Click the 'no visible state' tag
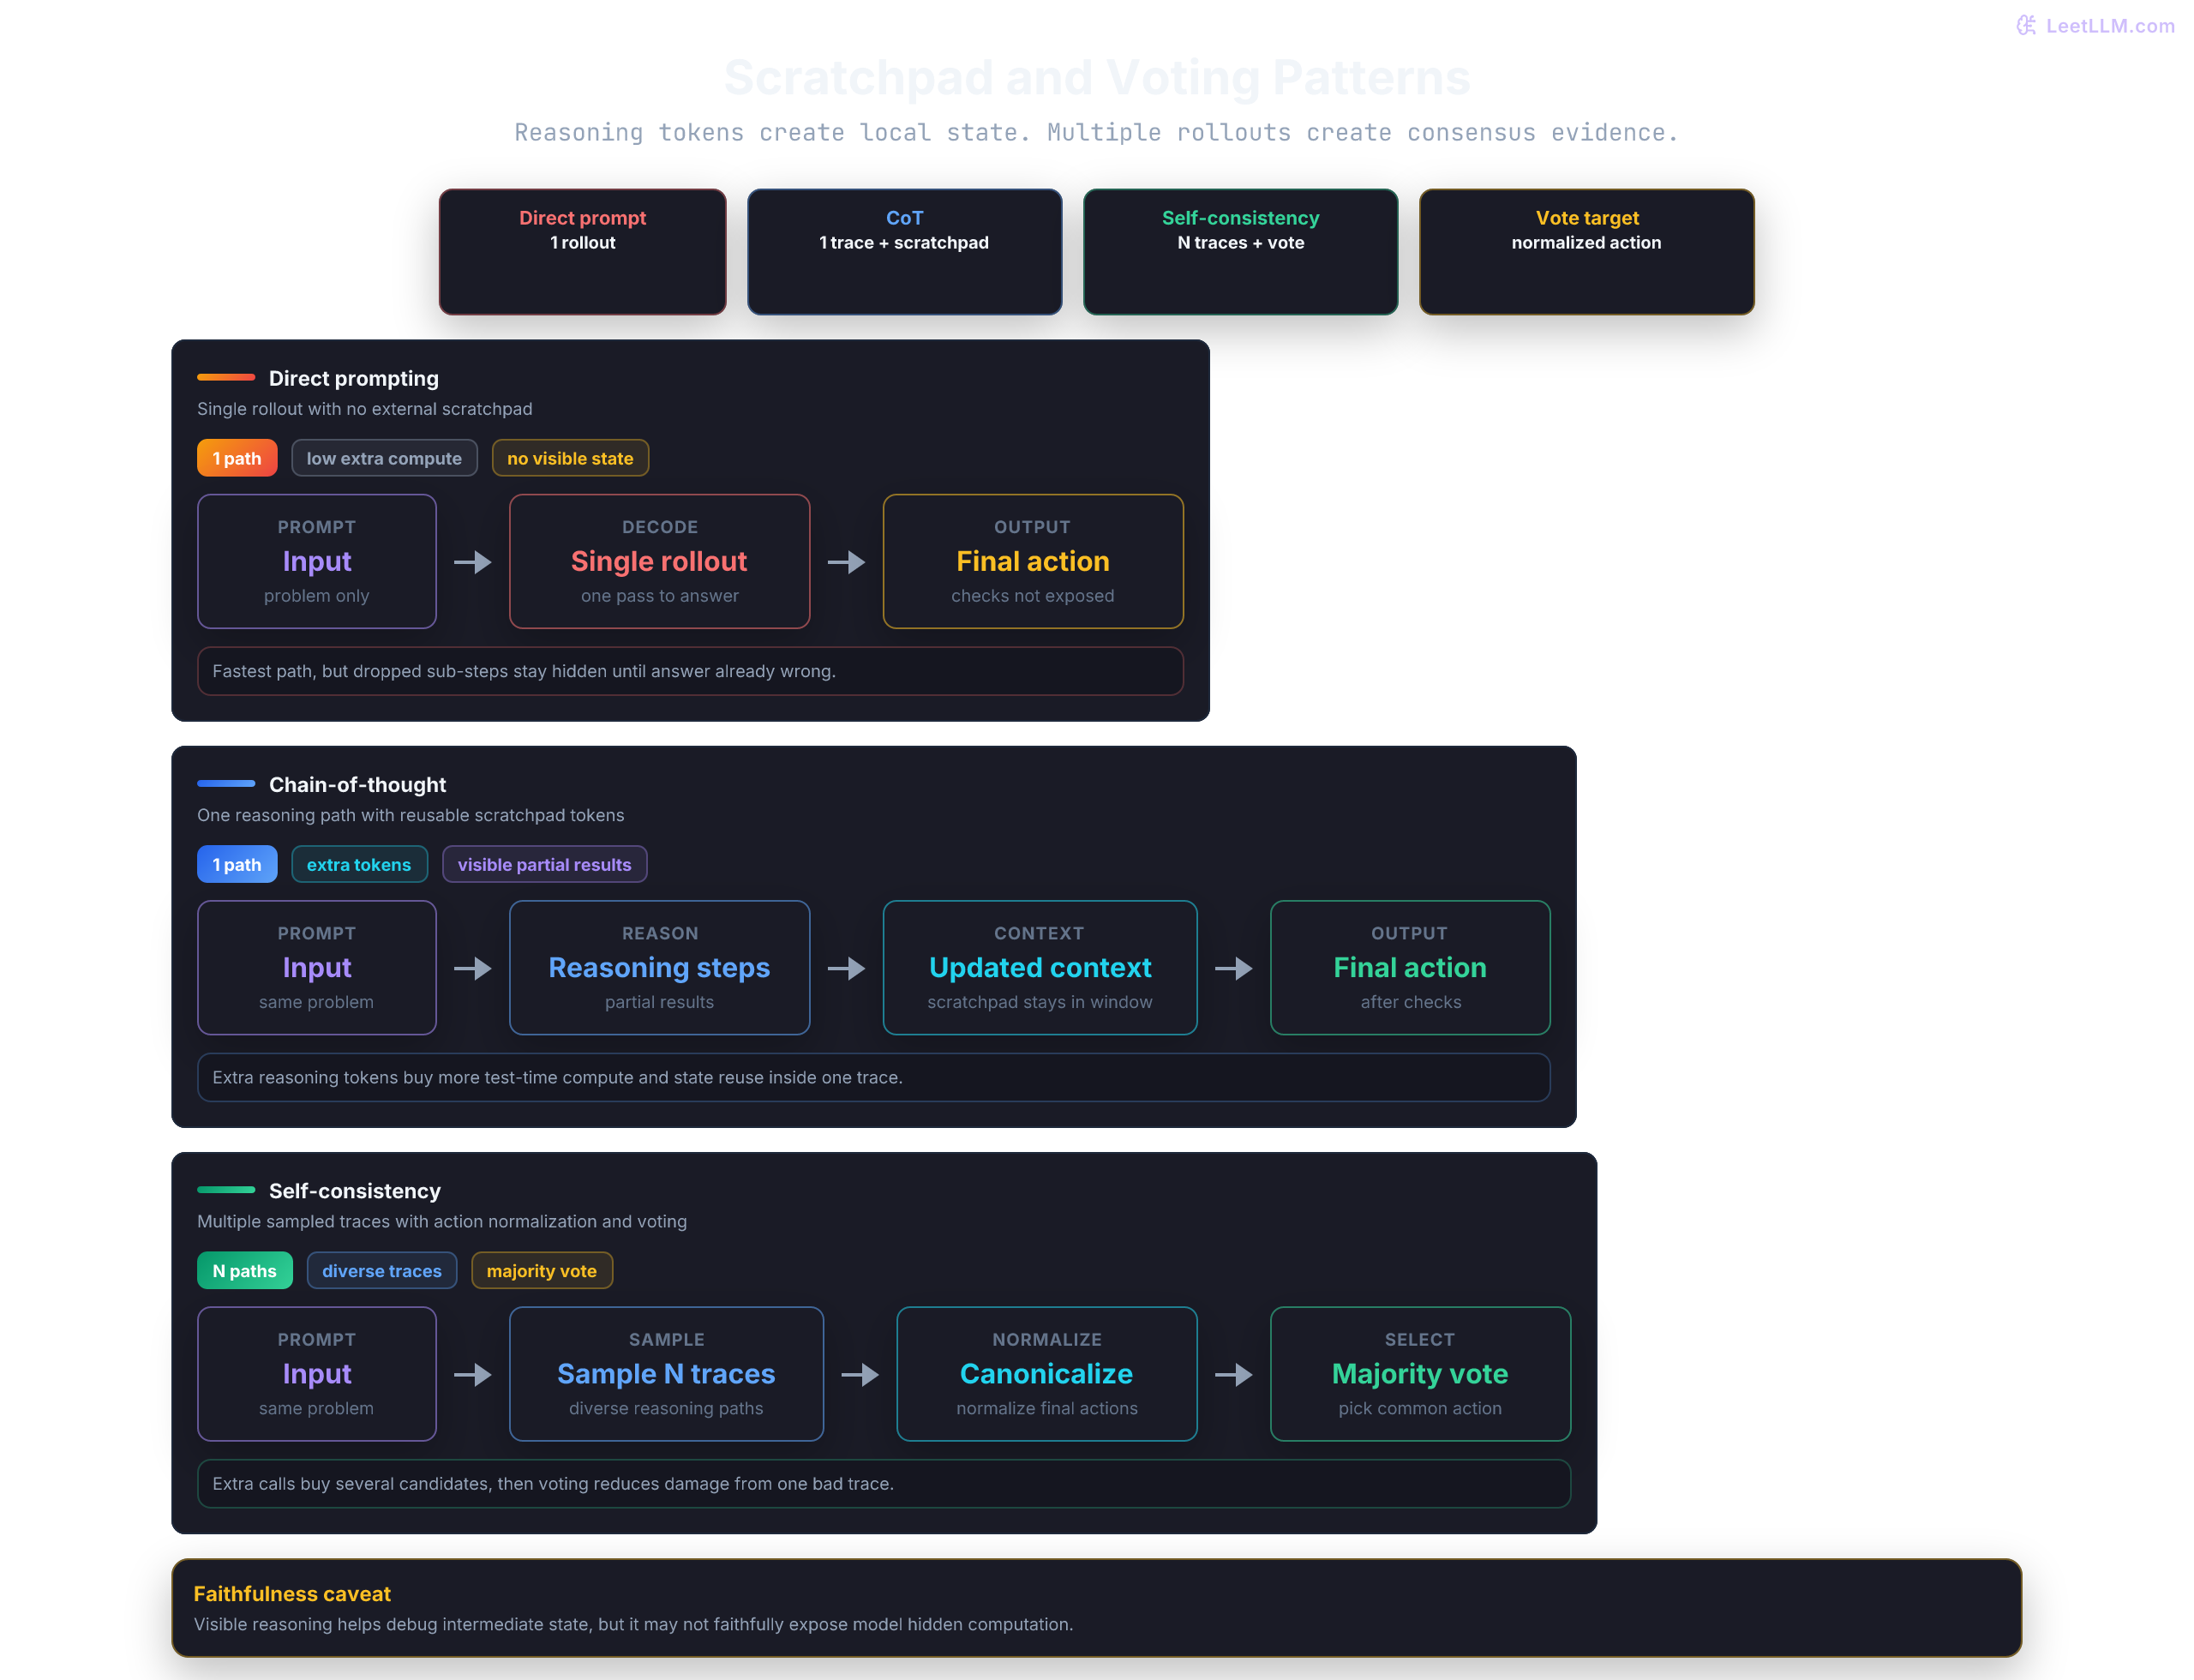The width and height of the screenshot is (2194, 1680). click(x=570, y=458)
